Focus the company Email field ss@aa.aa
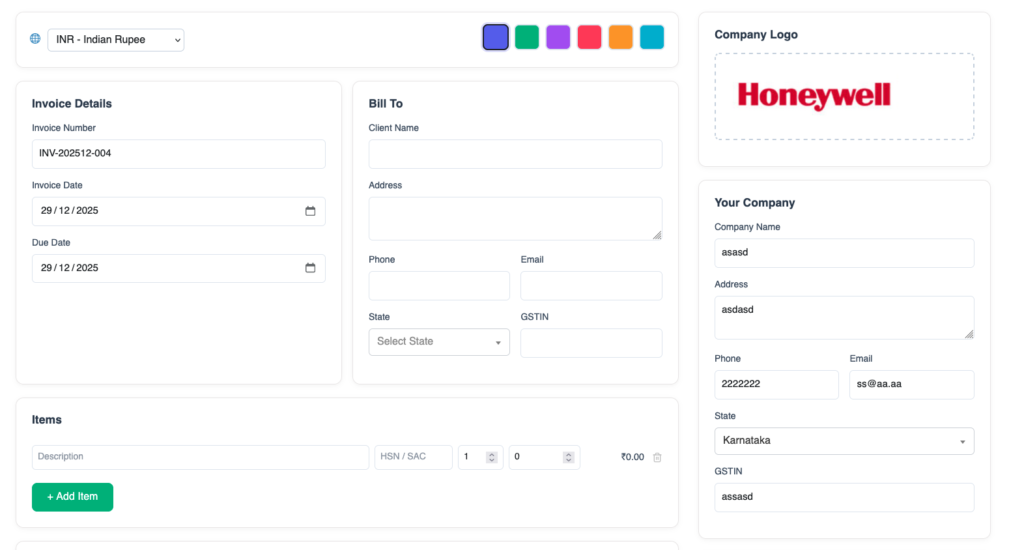This screenshot has height=550, width=1024. 912,385
